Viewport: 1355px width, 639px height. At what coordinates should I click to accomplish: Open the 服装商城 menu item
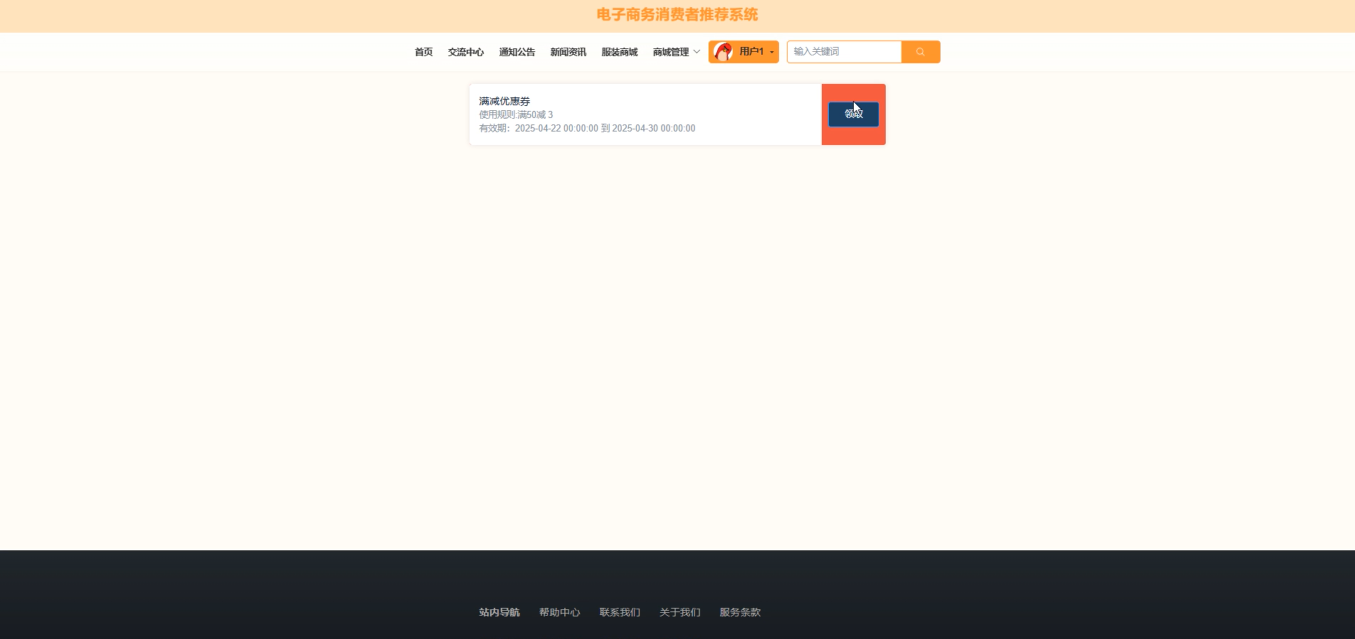[x=619, y=52]
